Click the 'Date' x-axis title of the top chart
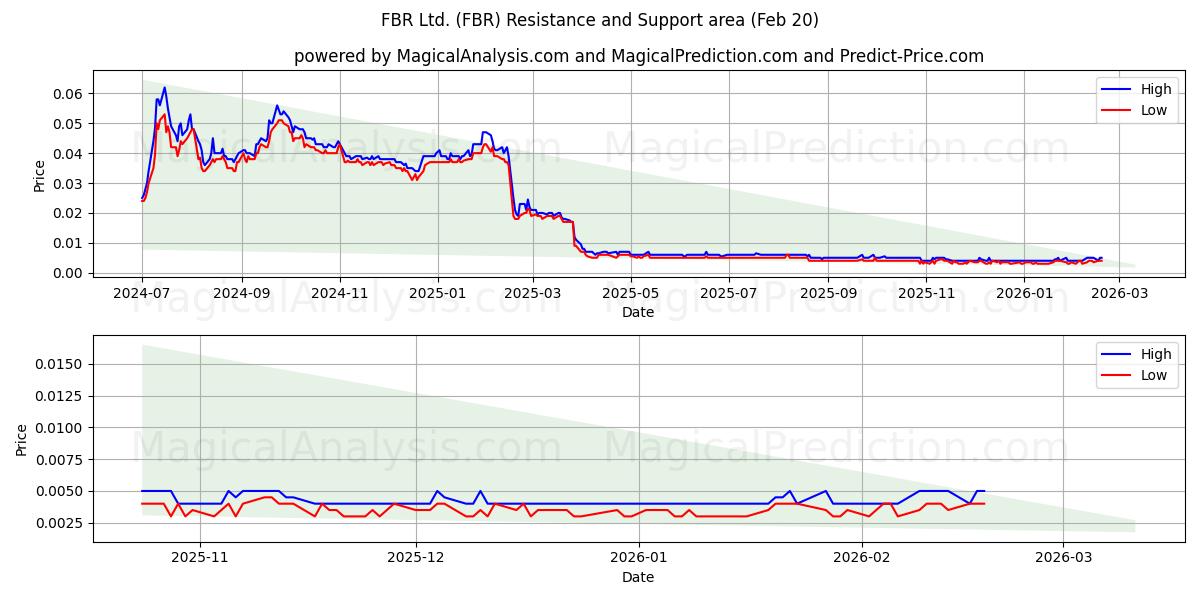This screenshot has width=1200, height=600. (638, 312)
